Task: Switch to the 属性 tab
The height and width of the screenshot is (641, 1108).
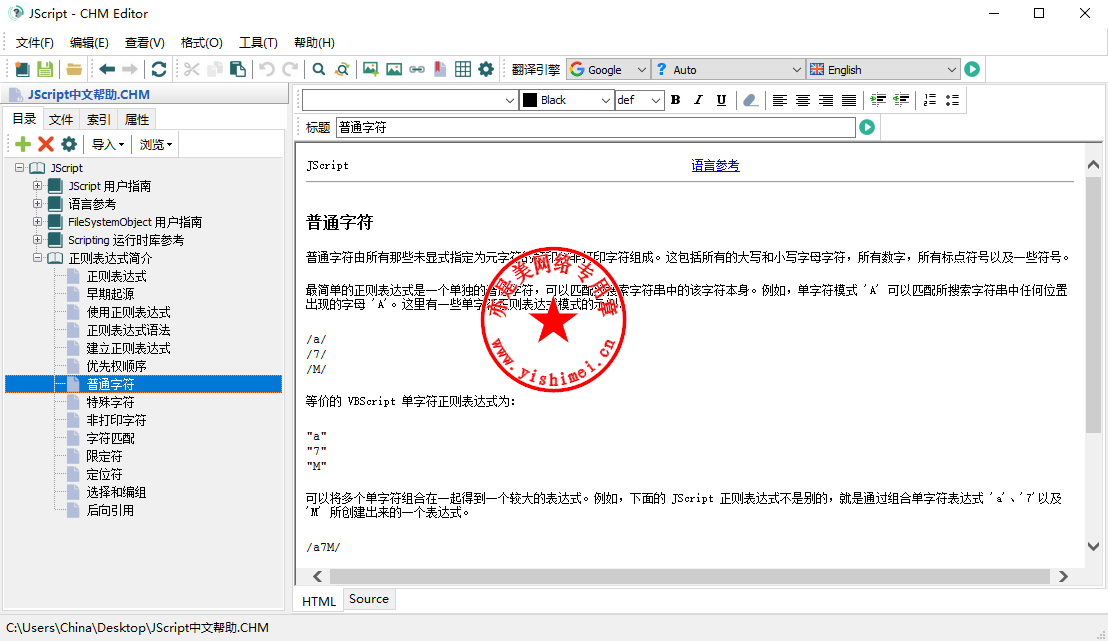Action: (x=136, y=119)
